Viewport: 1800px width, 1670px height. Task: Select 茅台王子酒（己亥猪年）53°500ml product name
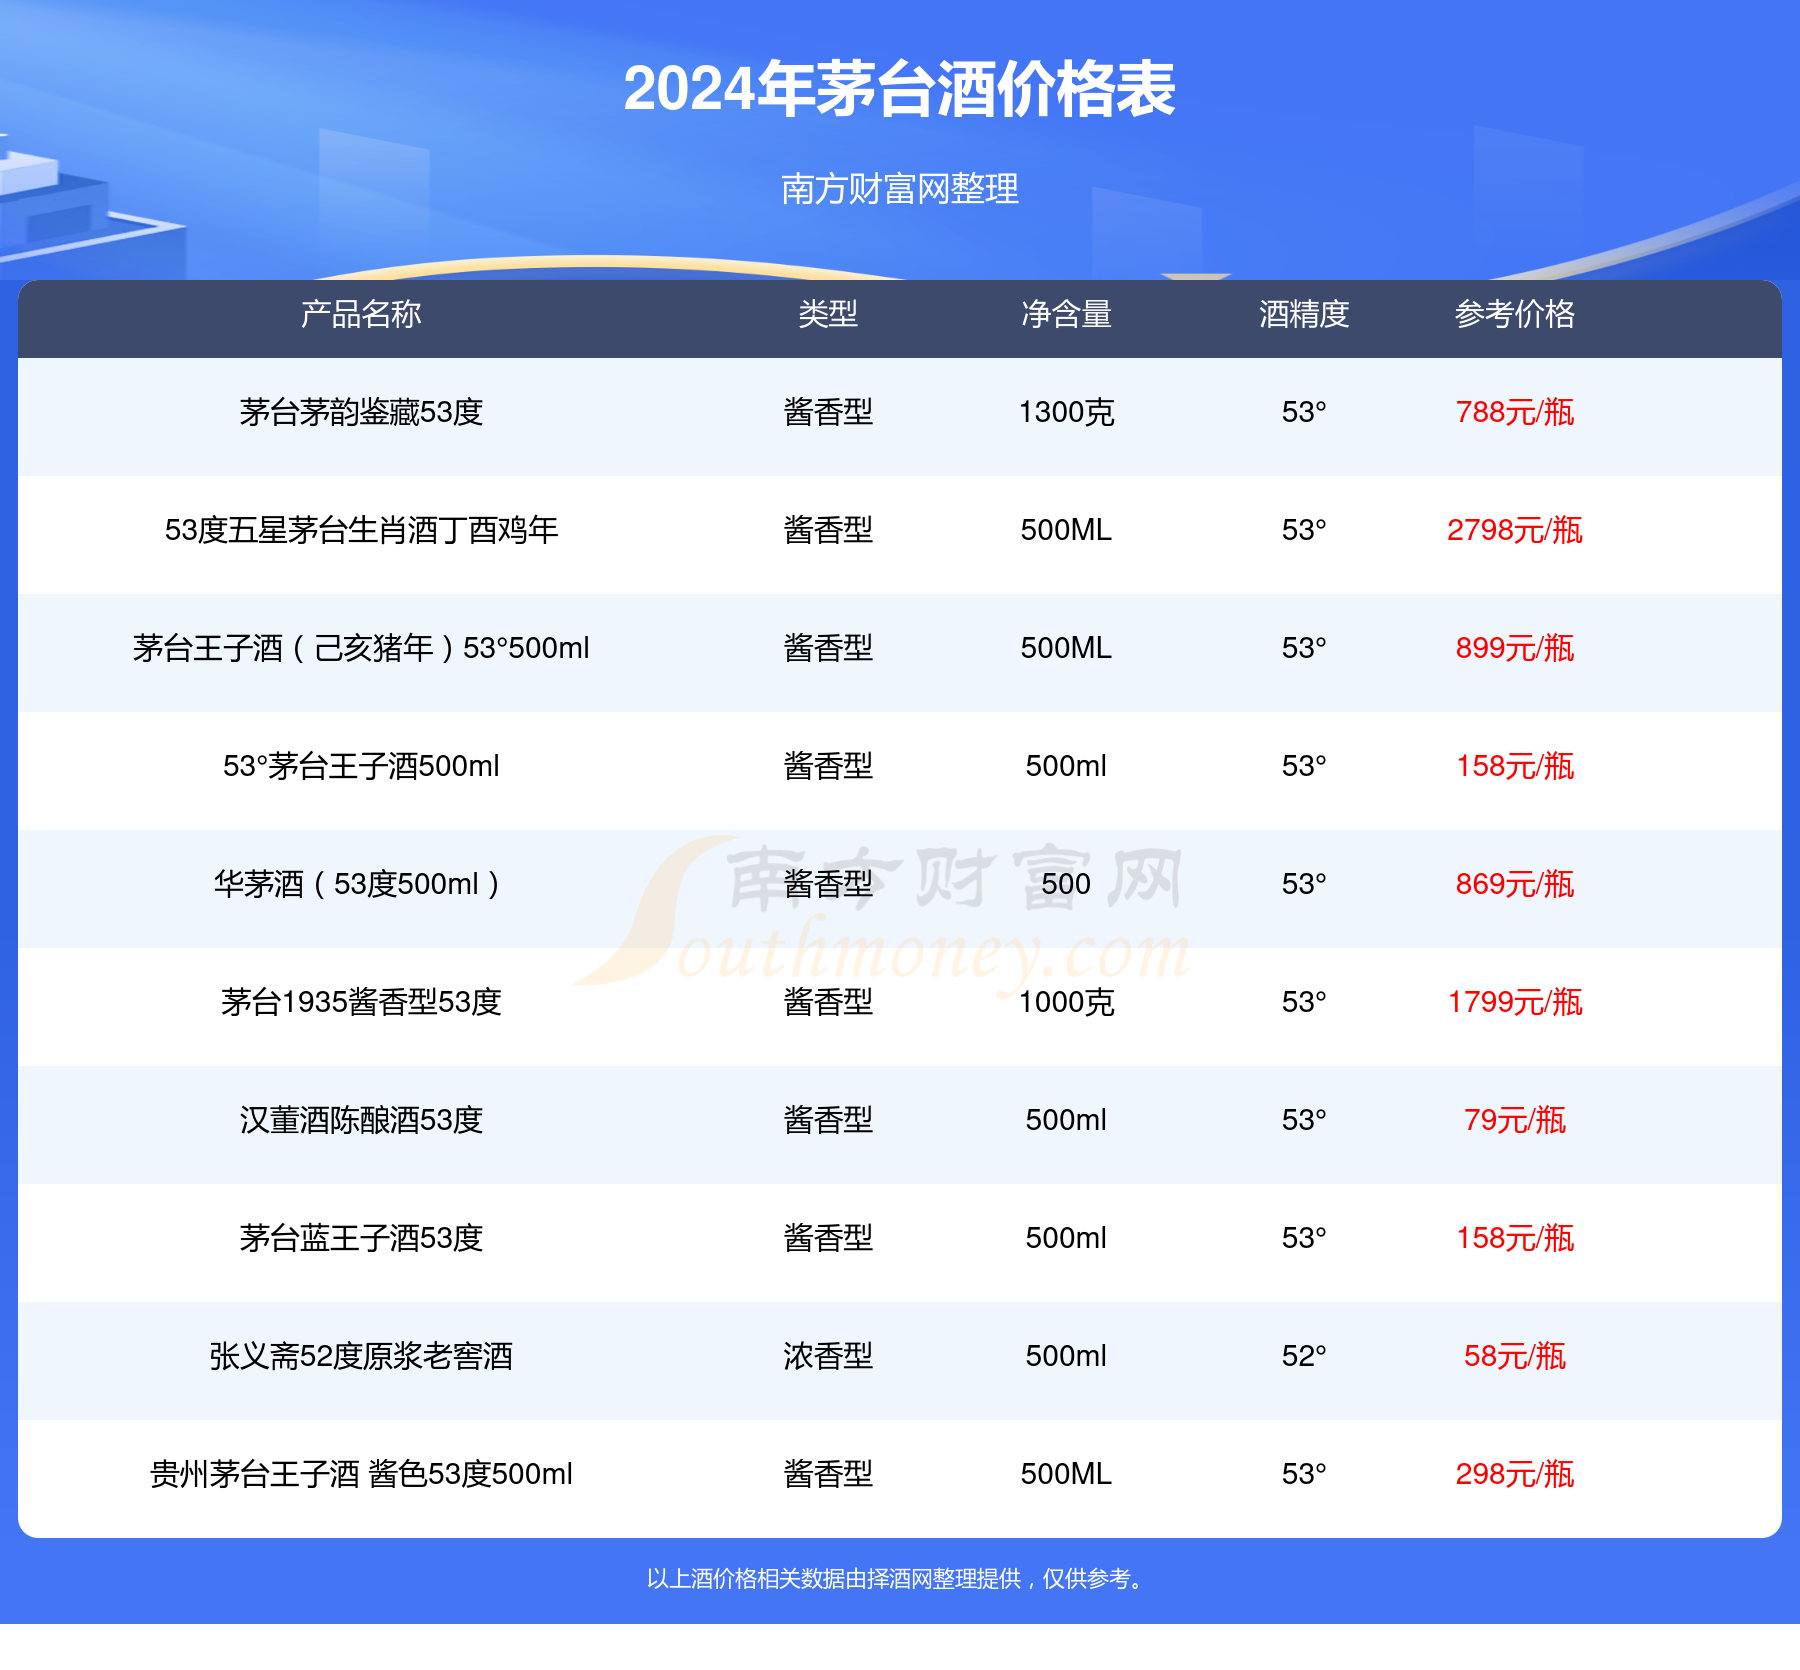[x=361, y=648]
